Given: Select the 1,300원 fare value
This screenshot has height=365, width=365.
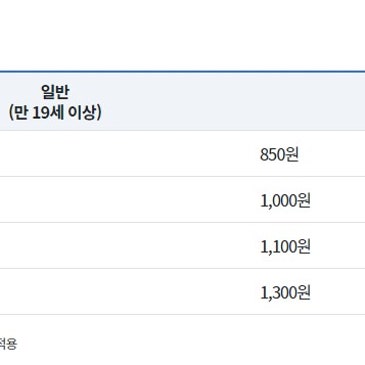Looking at the screenshot, I should pyautogui.click(x=285, y=293).
